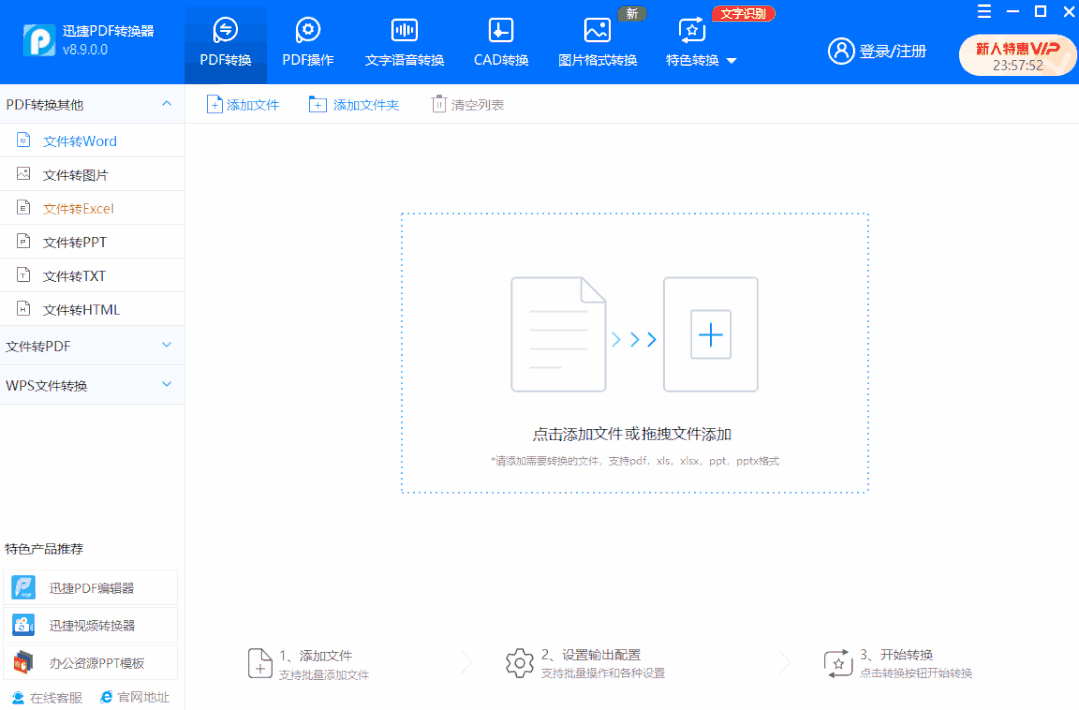Click the 特色转换 star icon
The width and height of the screenshot is (1079, 710).
692,30
